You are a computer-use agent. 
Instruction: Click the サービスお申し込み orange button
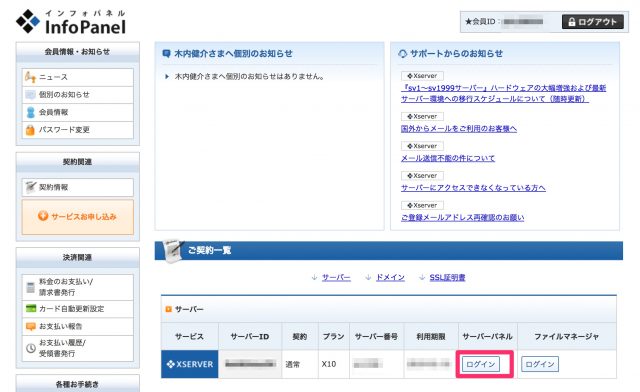click(x=78, y=217)
